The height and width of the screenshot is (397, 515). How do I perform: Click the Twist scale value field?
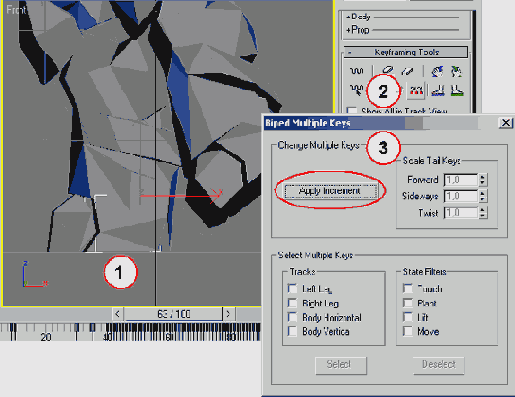tap(461, 212)
